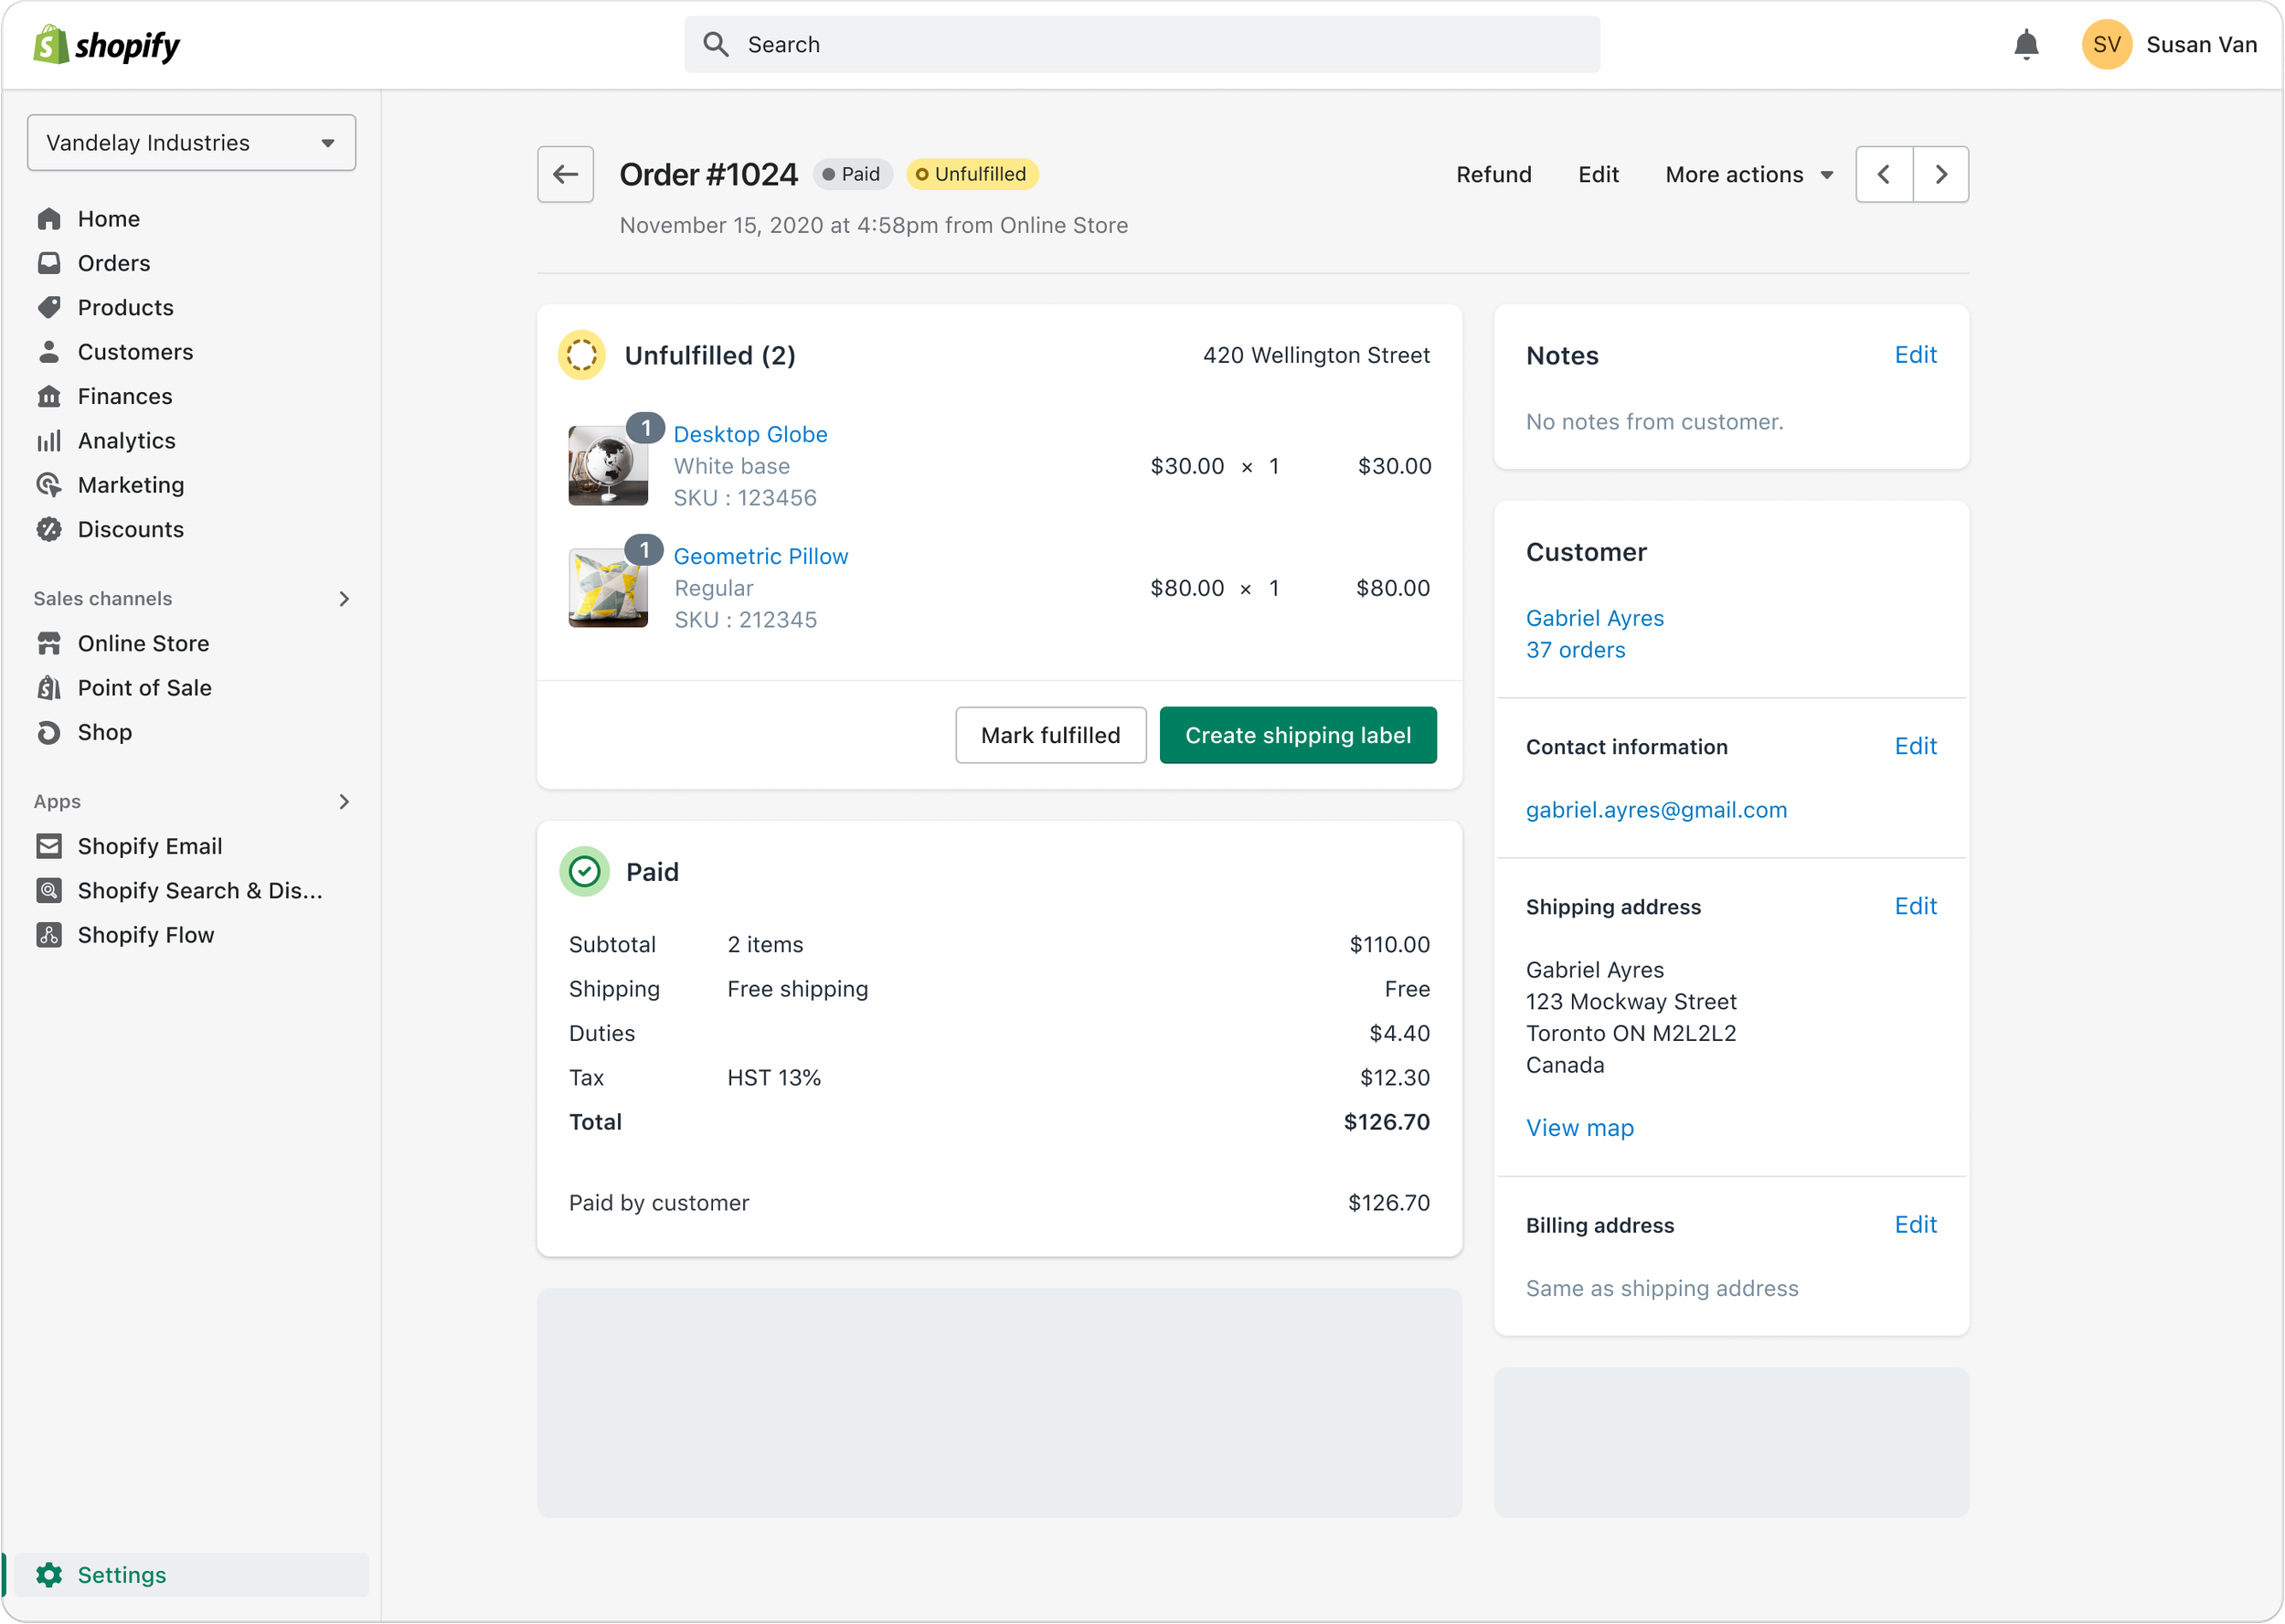
Task: Click the Marketing sidebar icon
Action: (49, 485)
